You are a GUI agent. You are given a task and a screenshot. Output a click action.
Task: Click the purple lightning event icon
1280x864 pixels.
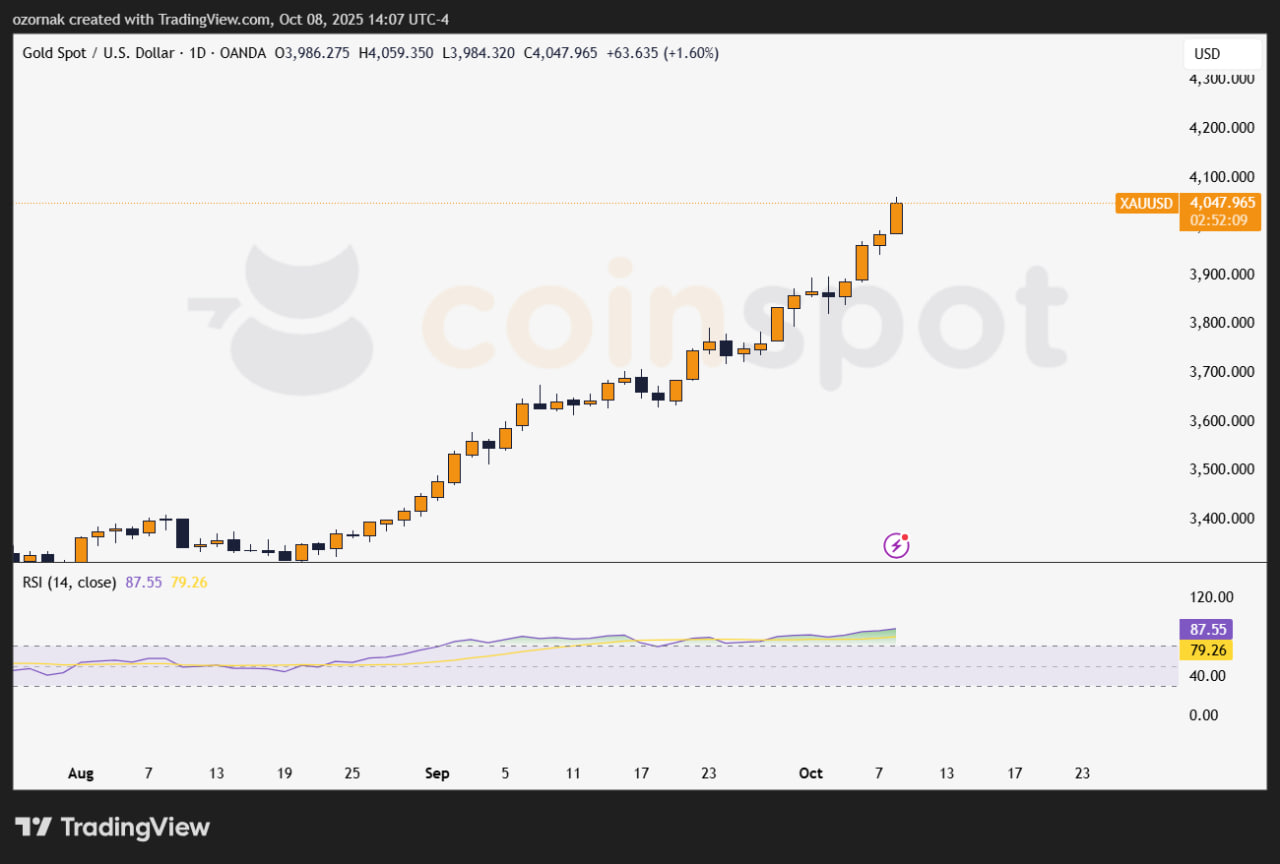pyautogui.click(x=896, y=545)
